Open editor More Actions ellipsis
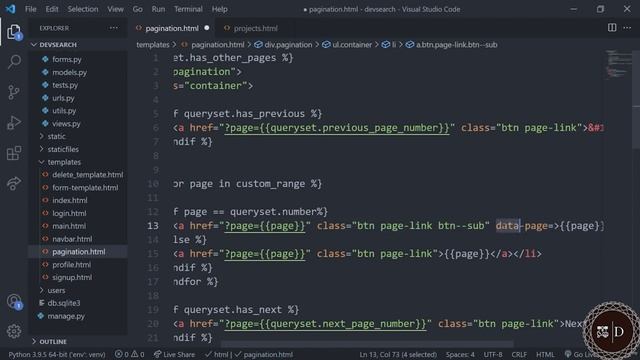Viewport: 640px width, 360px height. (x=627, y=28)
